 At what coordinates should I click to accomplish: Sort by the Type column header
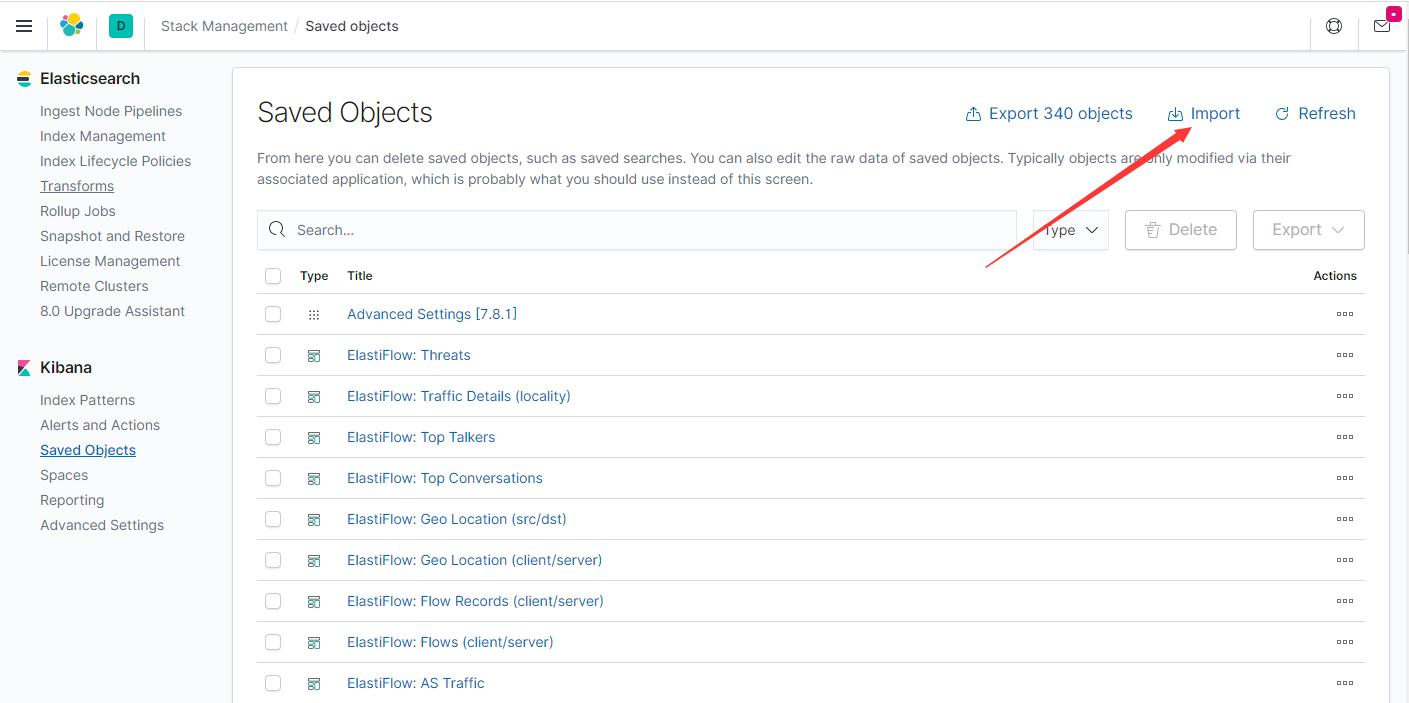tap(314, 276)
